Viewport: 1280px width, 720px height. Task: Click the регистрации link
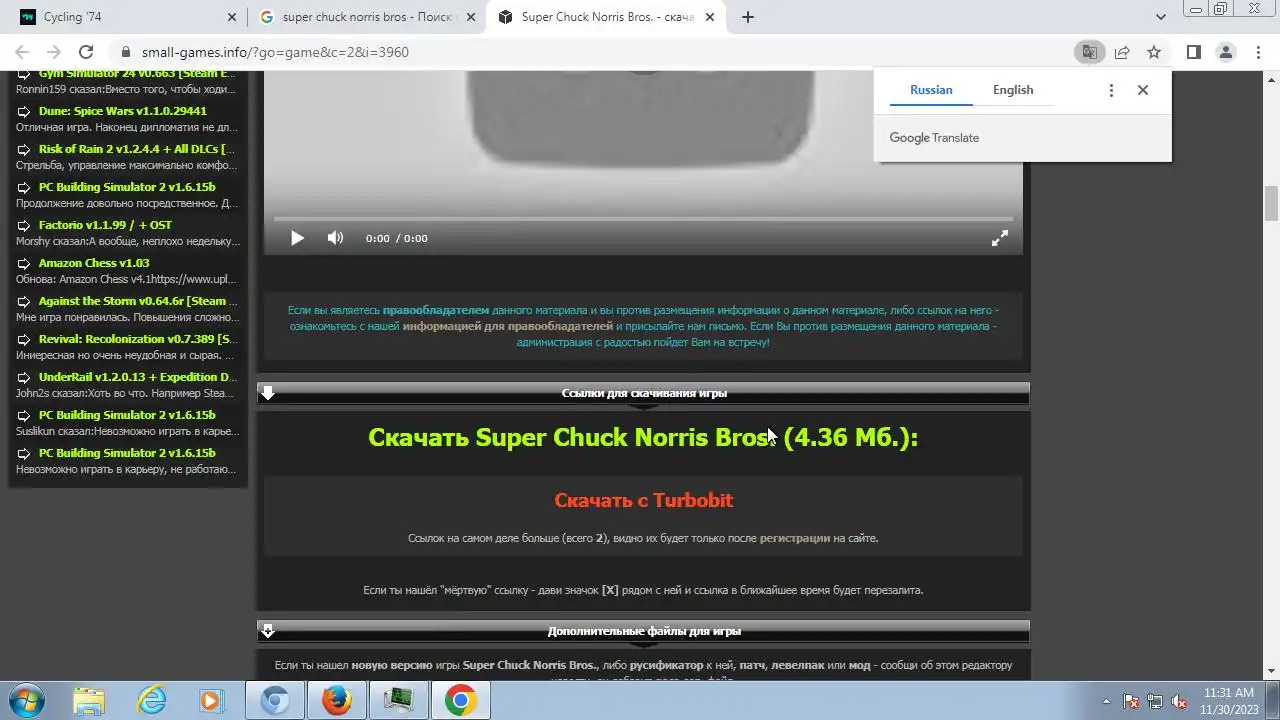(x=795, y=538)
